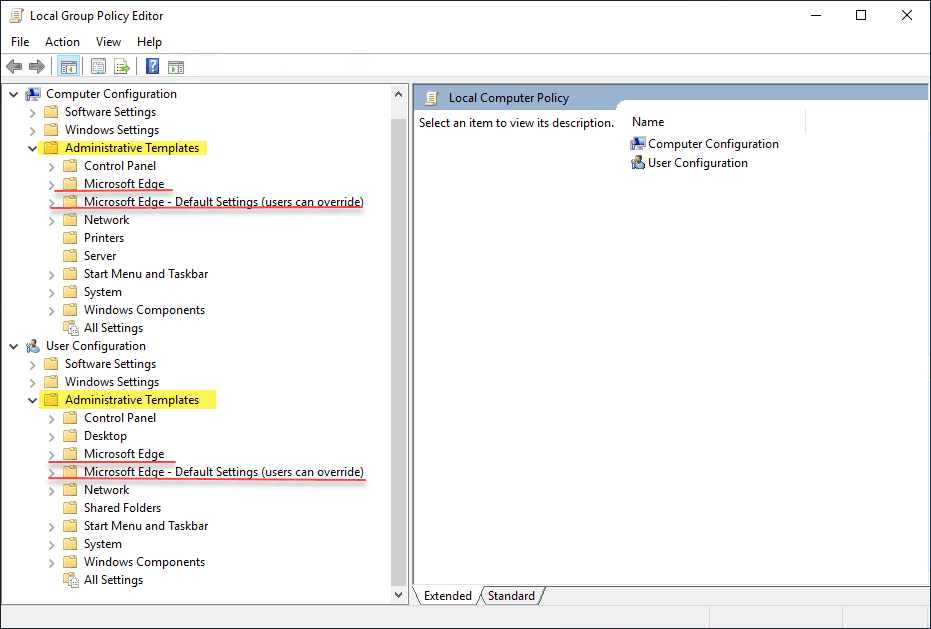Viewport: 931px width, 629px height.
Task: Collapse the User Configuration node
Action: point(14,346)
